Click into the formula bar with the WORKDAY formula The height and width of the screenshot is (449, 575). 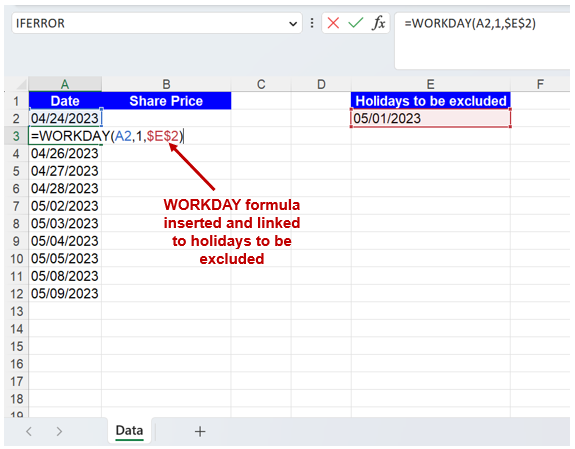pyautogui.click(x=482, y=40)
